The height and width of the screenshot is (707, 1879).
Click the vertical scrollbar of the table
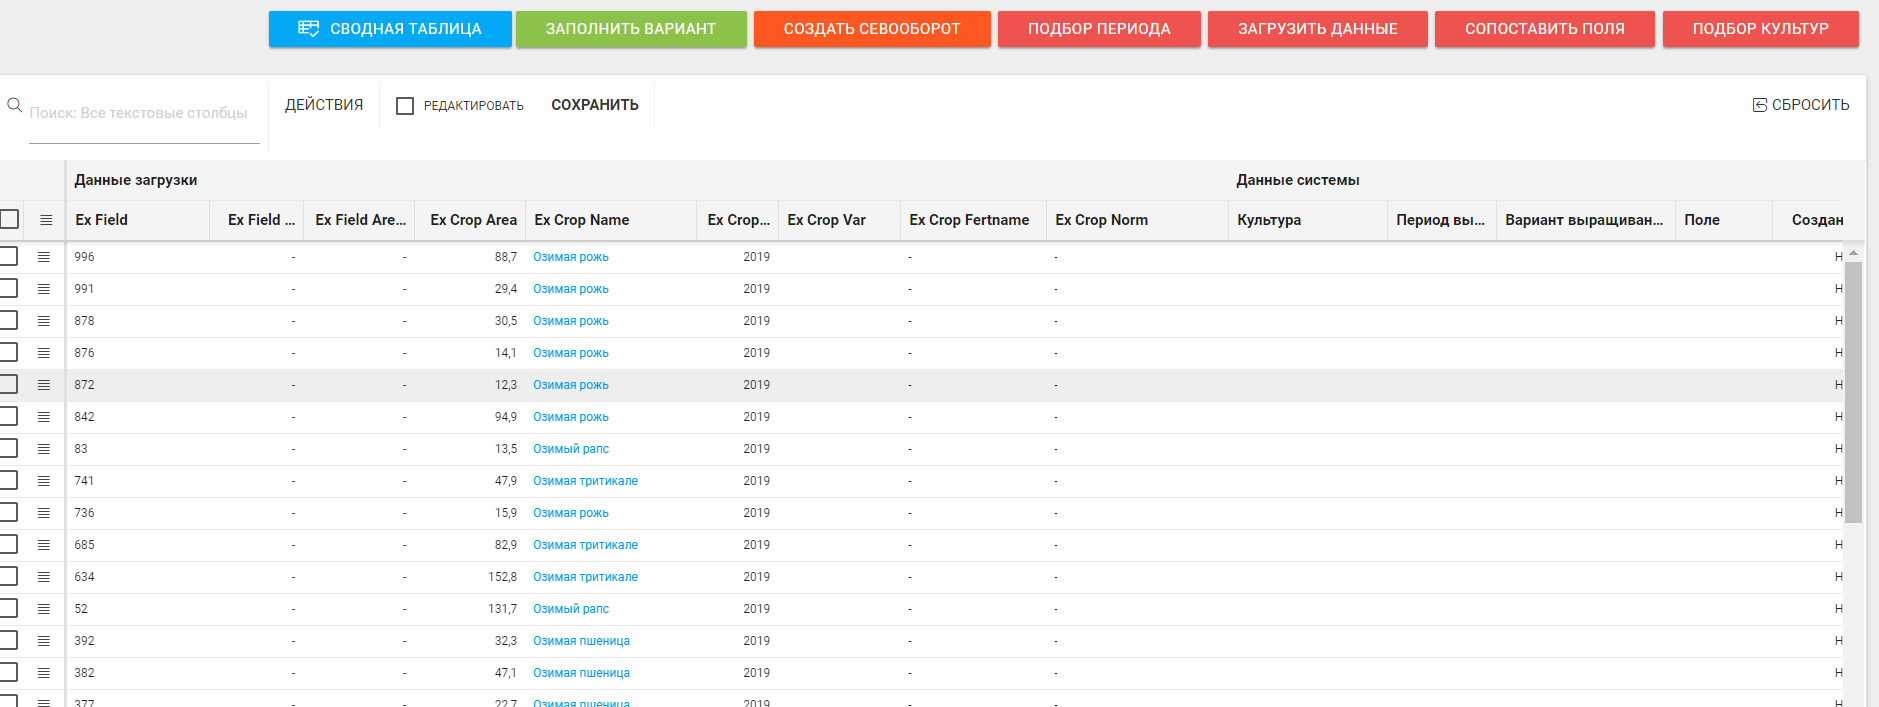tap(1853, 392)
